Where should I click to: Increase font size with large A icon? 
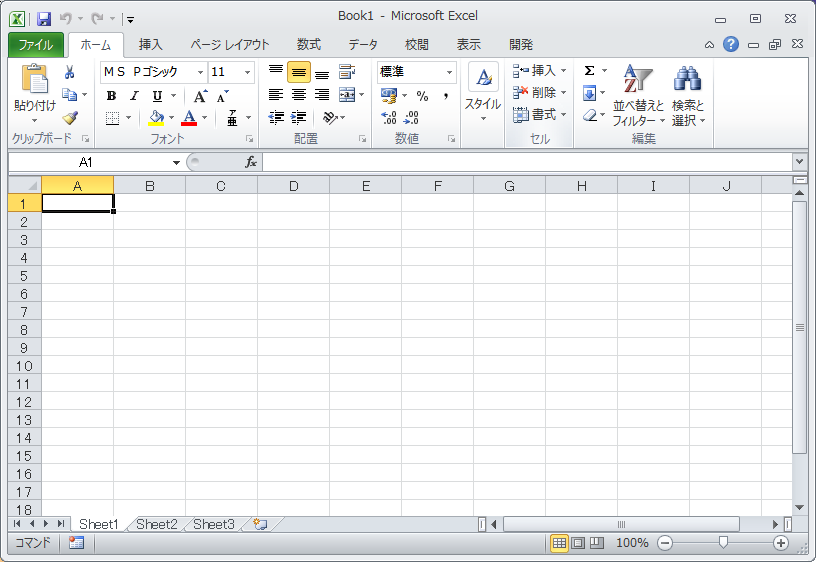200,96
